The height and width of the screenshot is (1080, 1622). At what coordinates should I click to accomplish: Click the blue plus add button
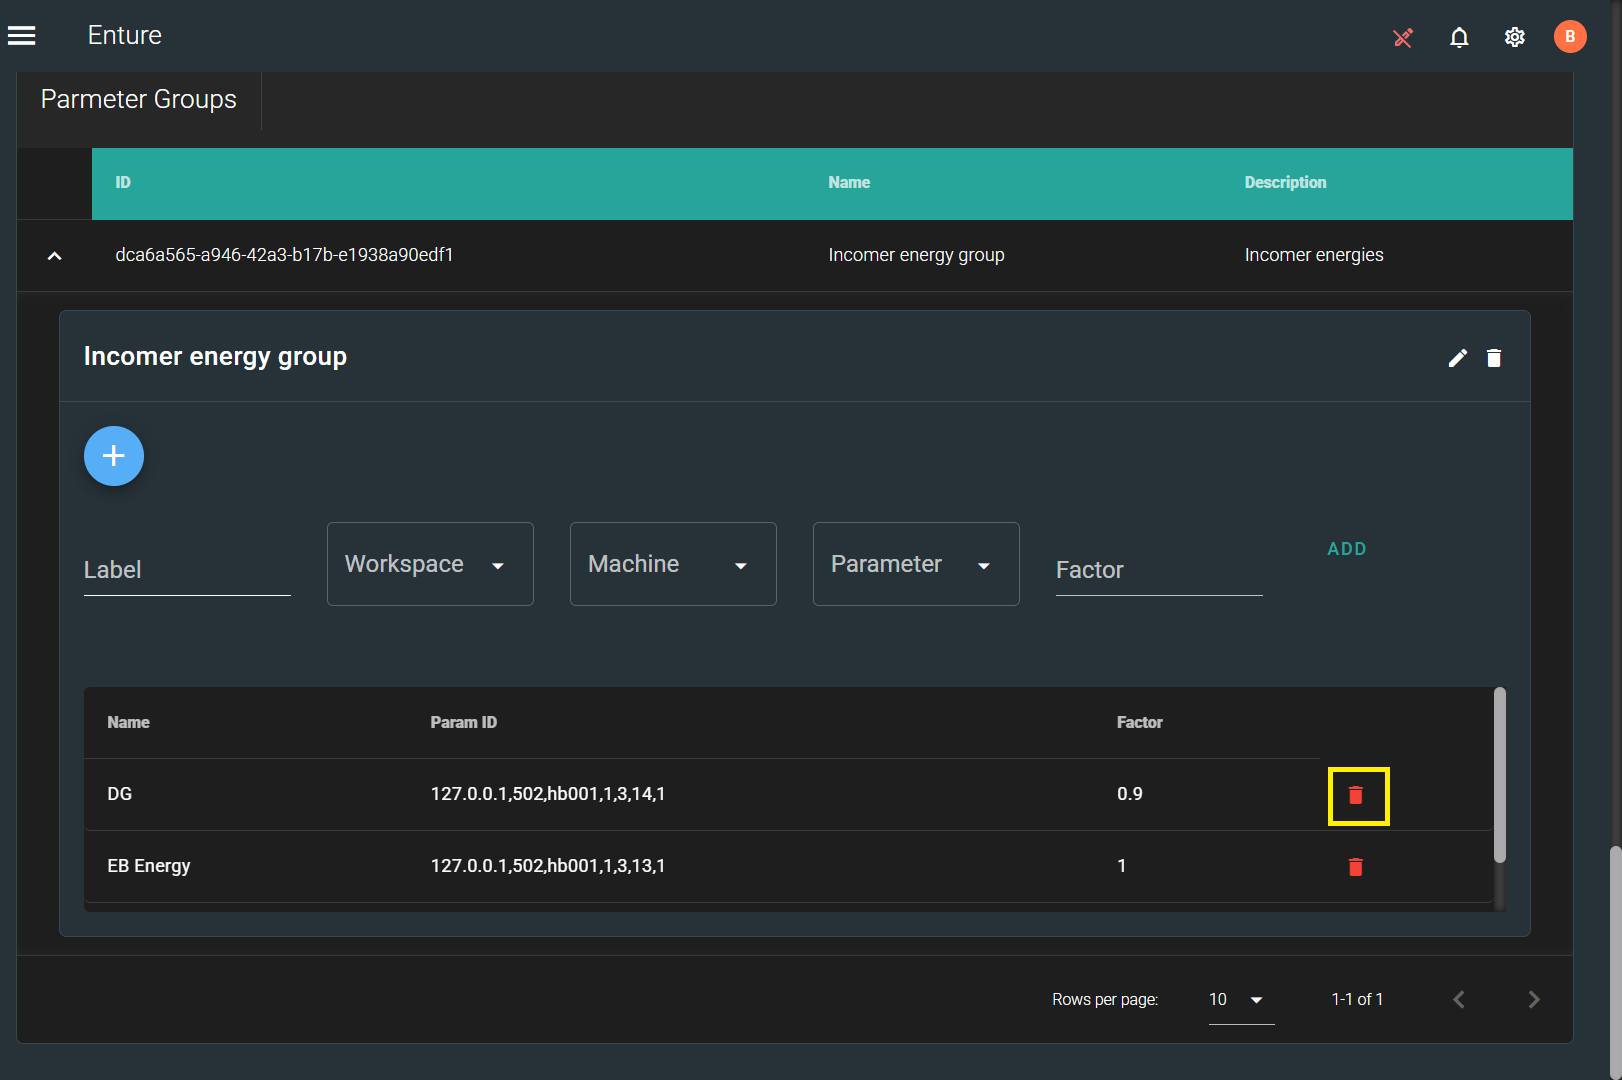(x=114, y=456)
